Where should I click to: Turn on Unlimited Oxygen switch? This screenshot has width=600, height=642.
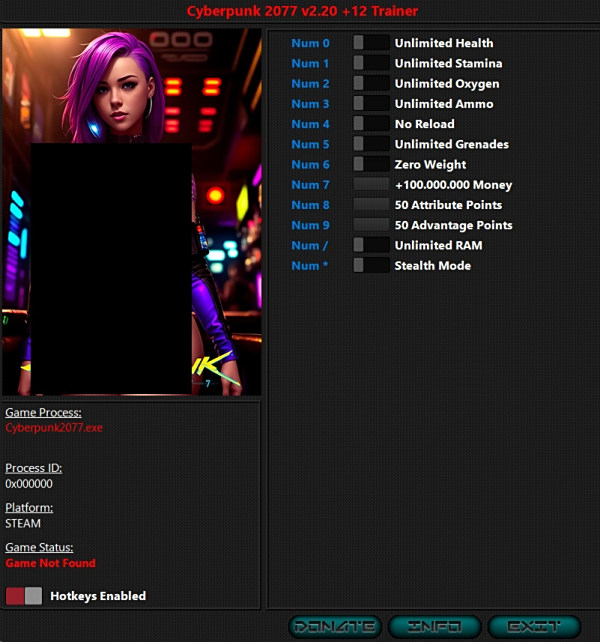[371, 83]
